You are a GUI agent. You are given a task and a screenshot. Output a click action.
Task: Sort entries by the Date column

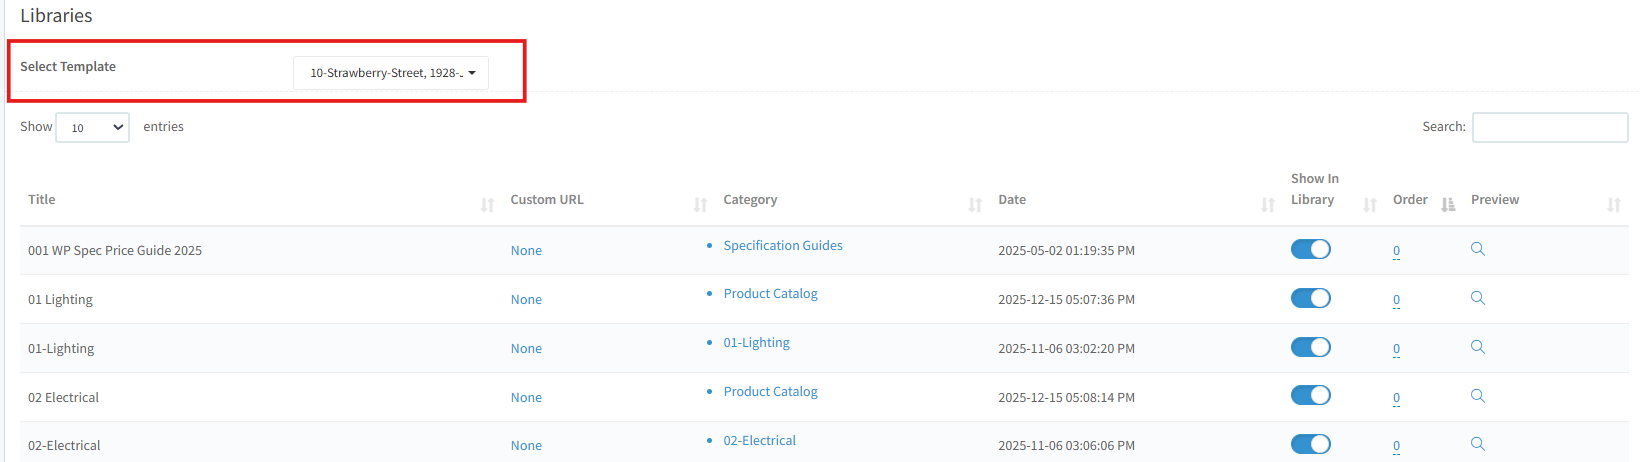tap(1012, 200)
